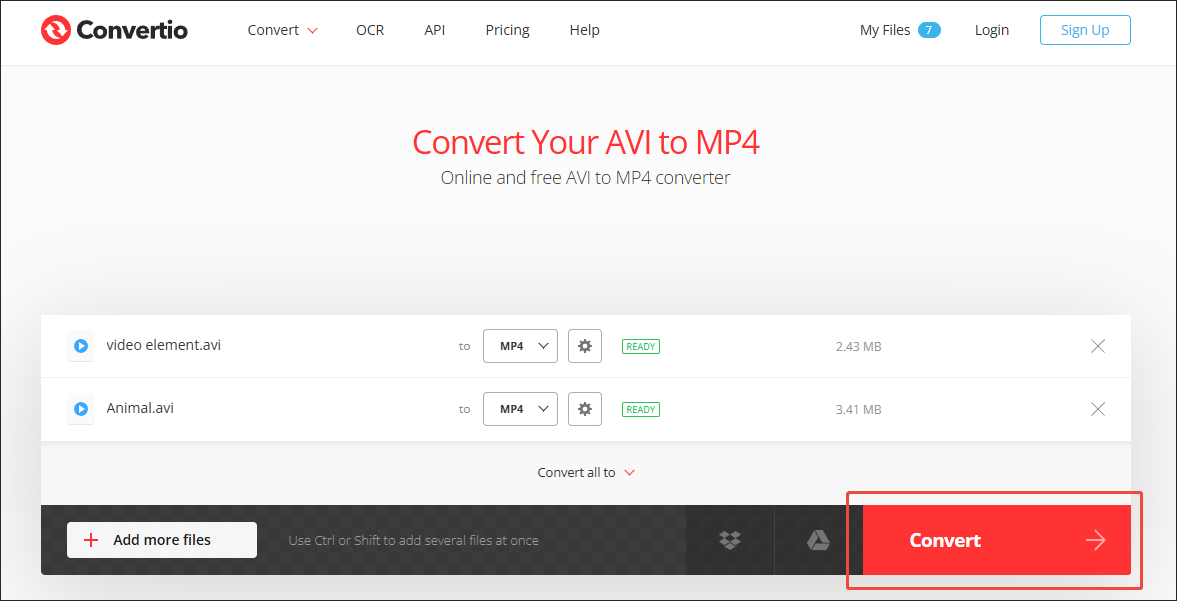Click the plus icon on Add more files
Screen dimensions: 1177x601
tap(90, 540)
